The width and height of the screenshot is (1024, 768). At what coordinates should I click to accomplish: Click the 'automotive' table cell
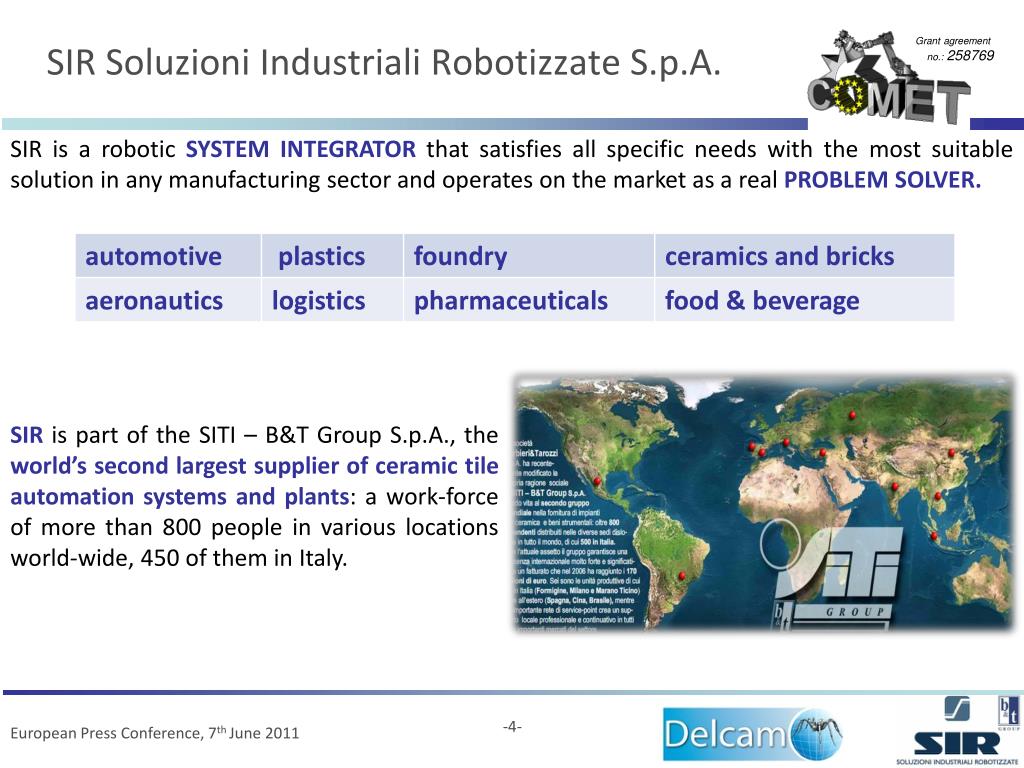[x=168, y=256]
